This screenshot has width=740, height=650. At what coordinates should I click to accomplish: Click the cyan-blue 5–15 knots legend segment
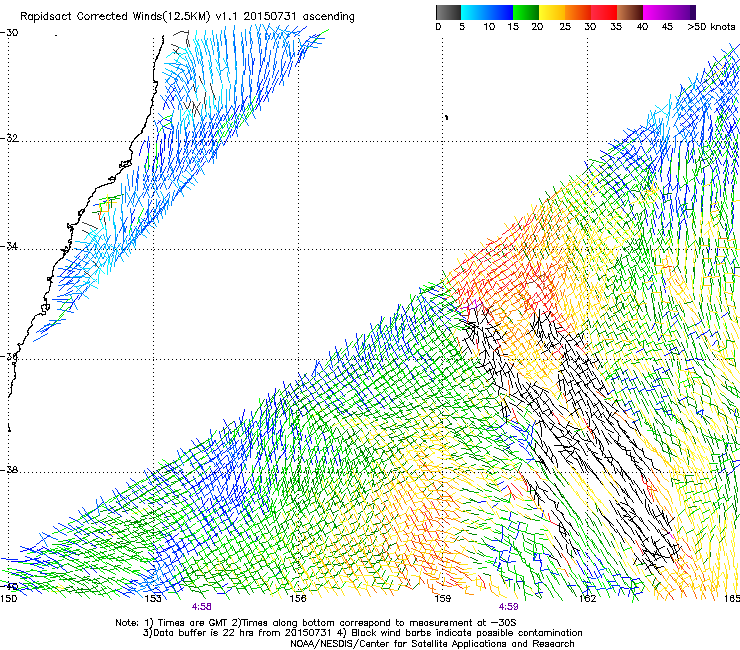coord(487,12)
